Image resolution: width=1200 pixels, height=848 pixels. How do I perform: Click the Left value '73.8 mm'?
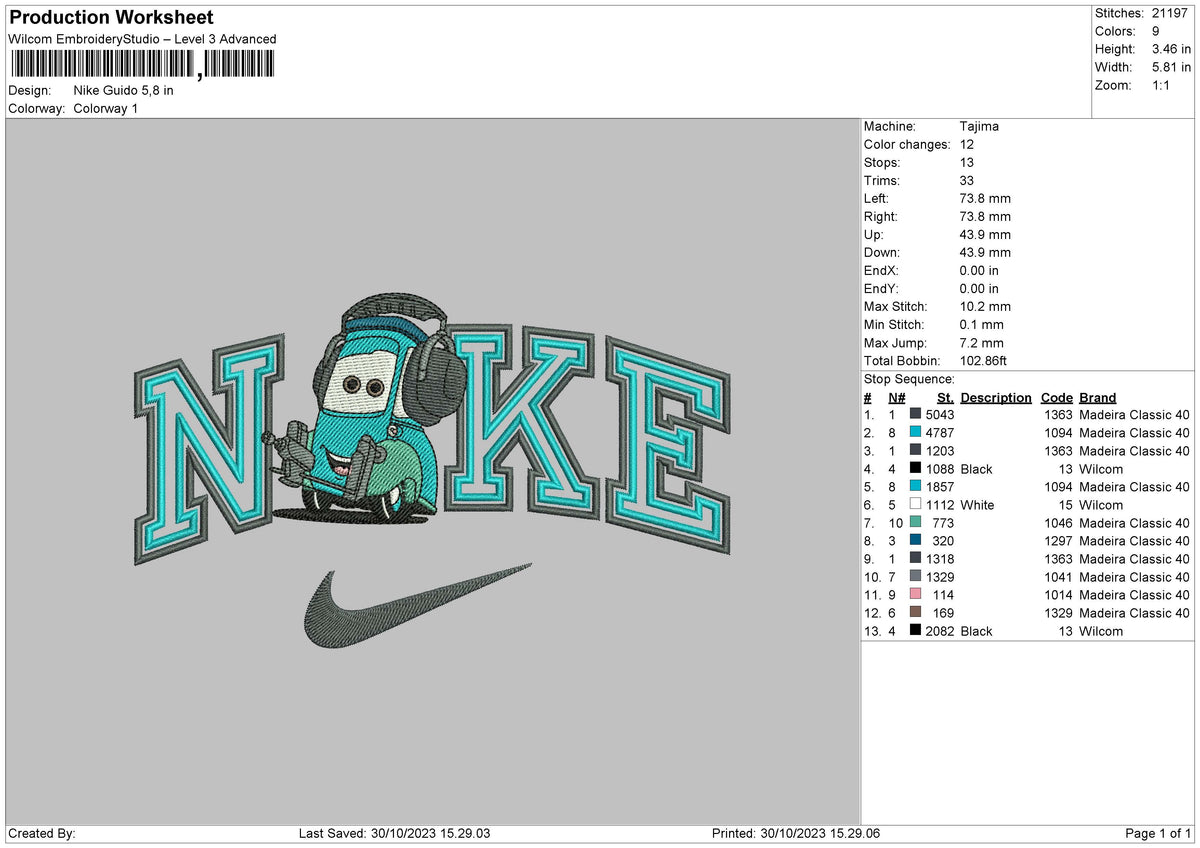point(984,198)
